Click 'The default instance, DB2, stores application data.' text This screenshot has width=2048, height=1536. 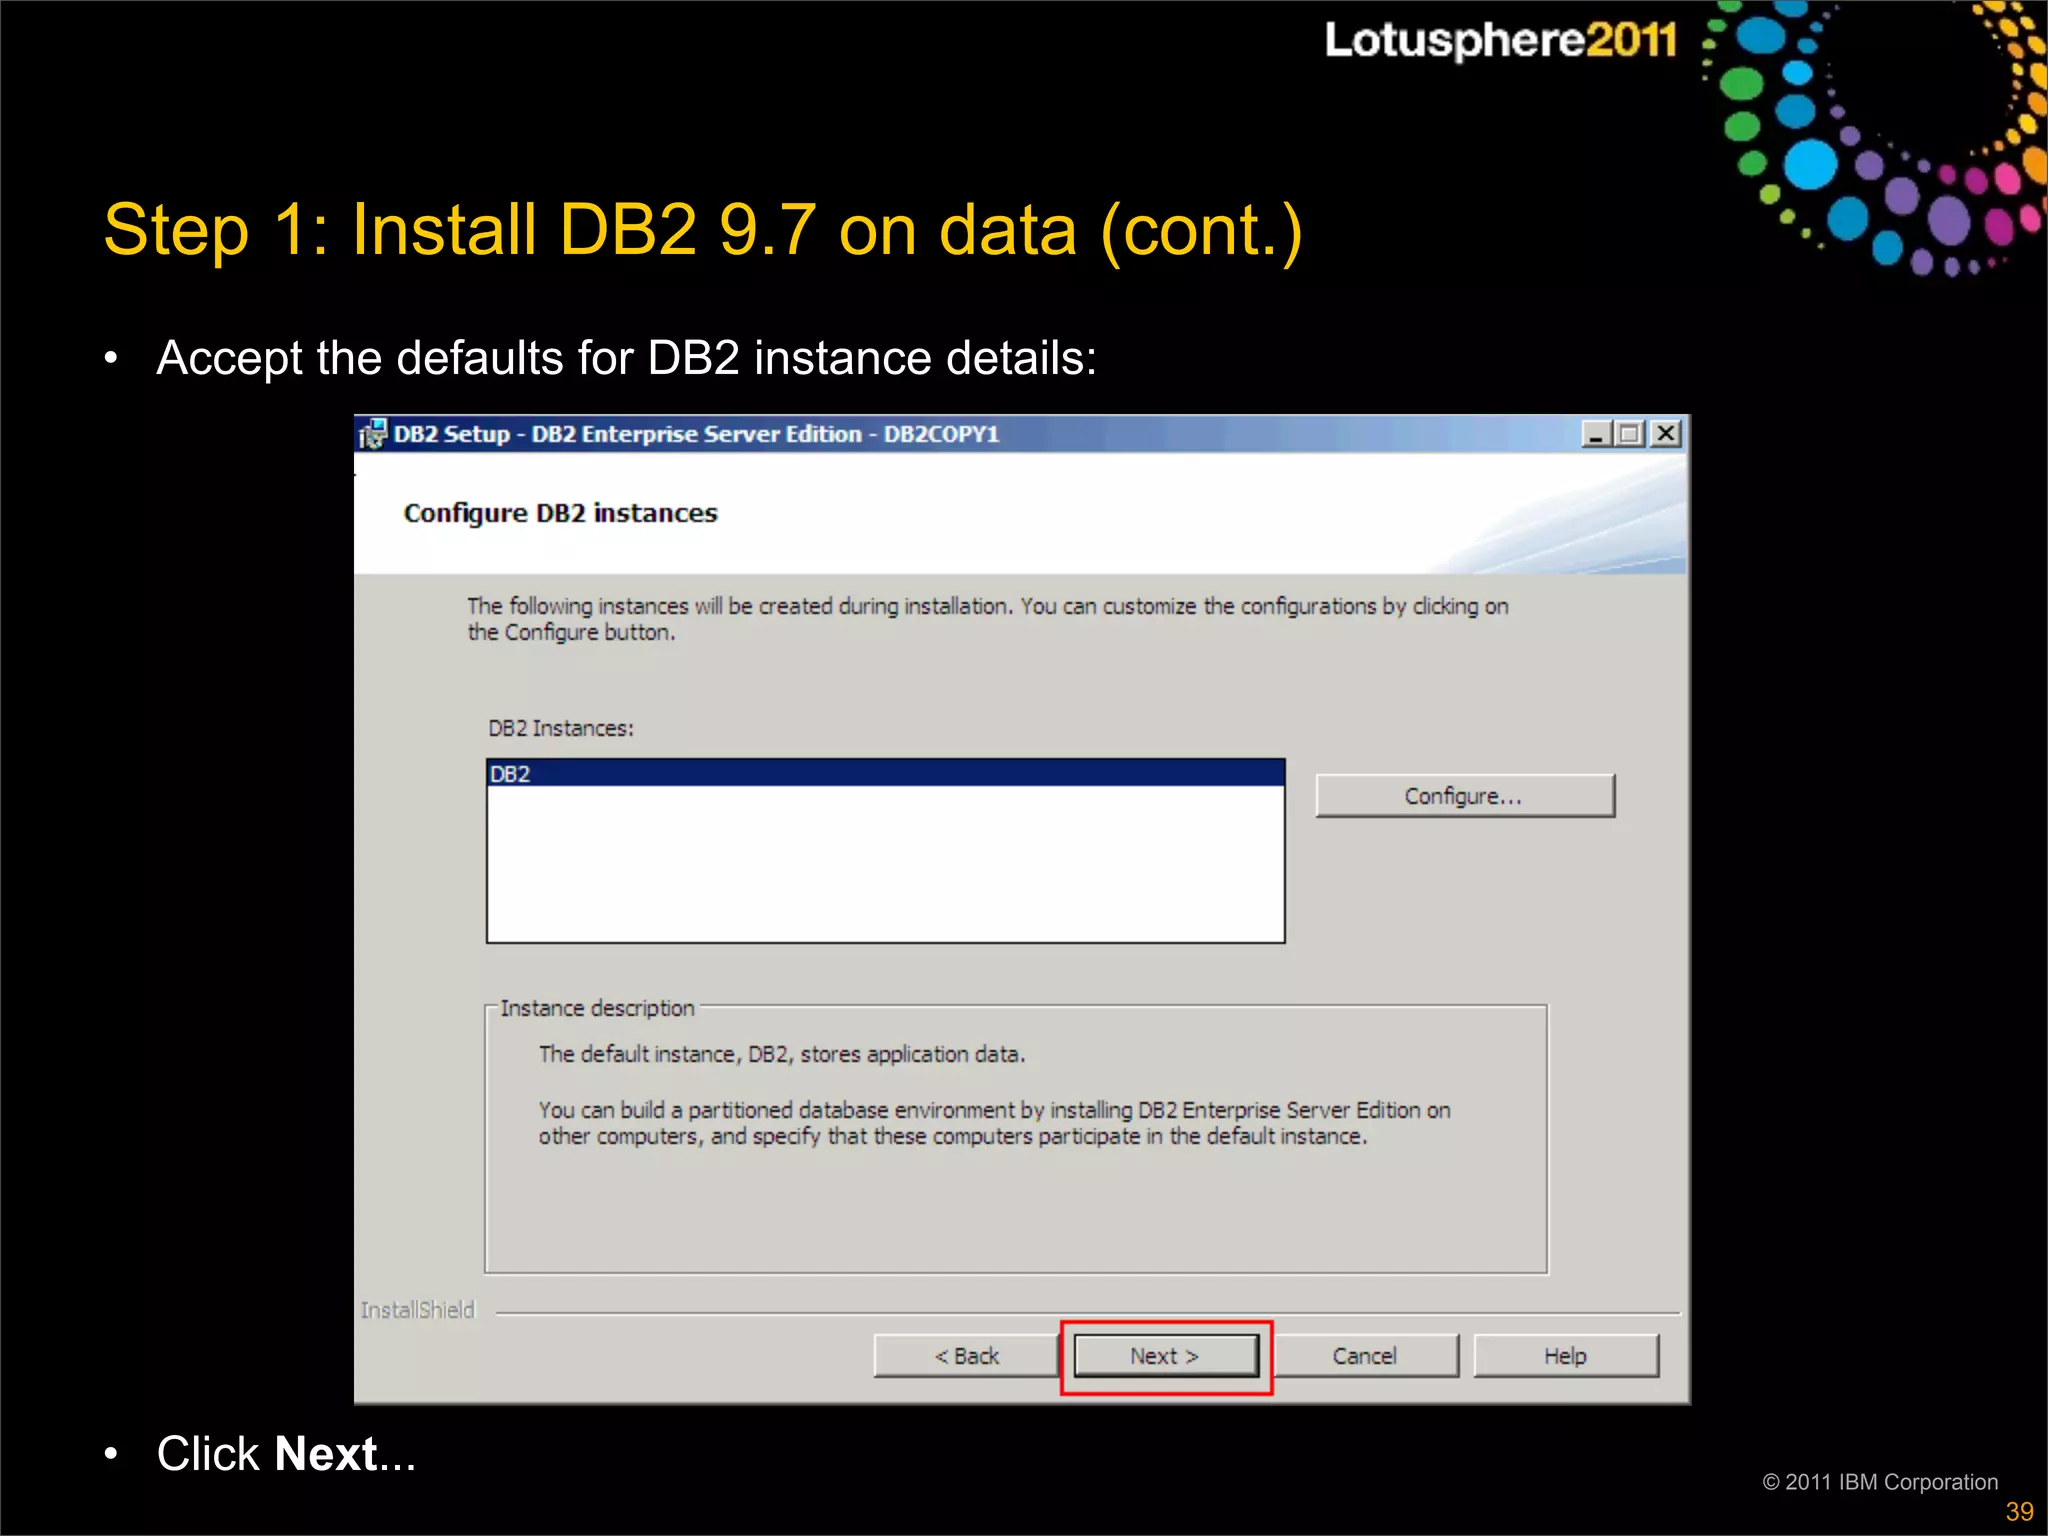tap(782, 1054)
